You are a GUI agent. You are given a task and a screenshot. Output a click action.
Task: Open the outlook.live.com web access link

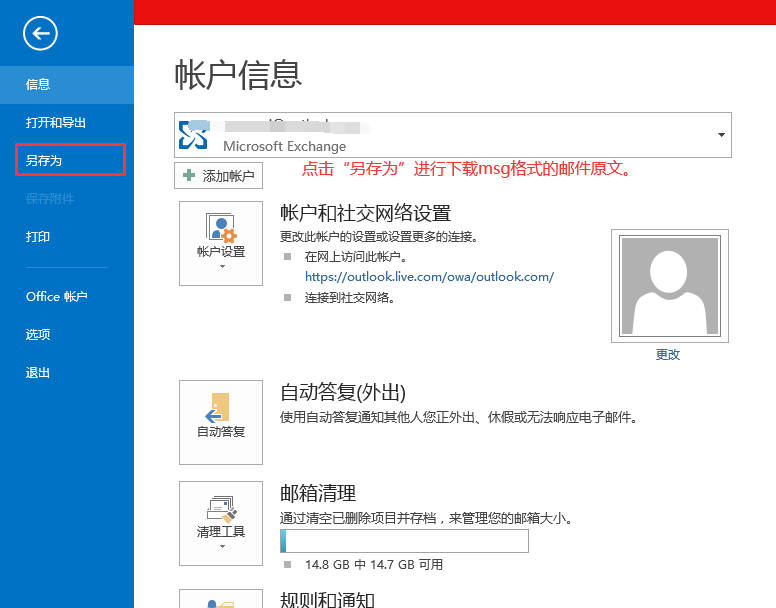[x=429, y=277]
